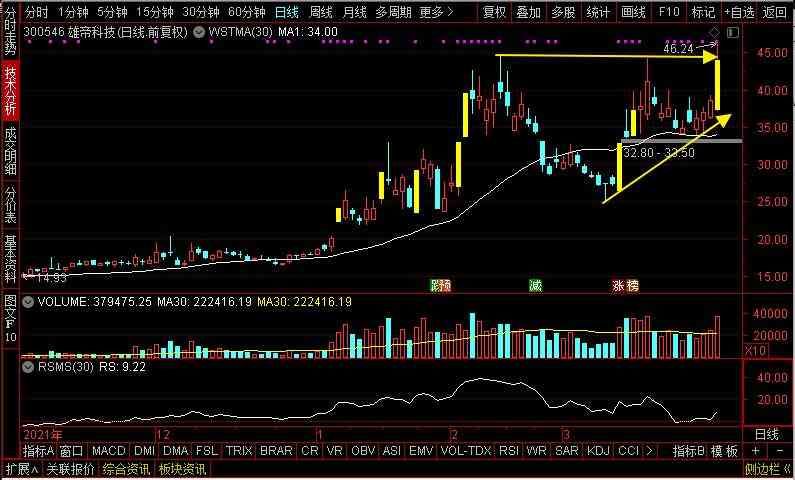This screenshot has width=795, height=480.
Task: Toggle 复权 price adjustment
Action: [x=494, y=12]
